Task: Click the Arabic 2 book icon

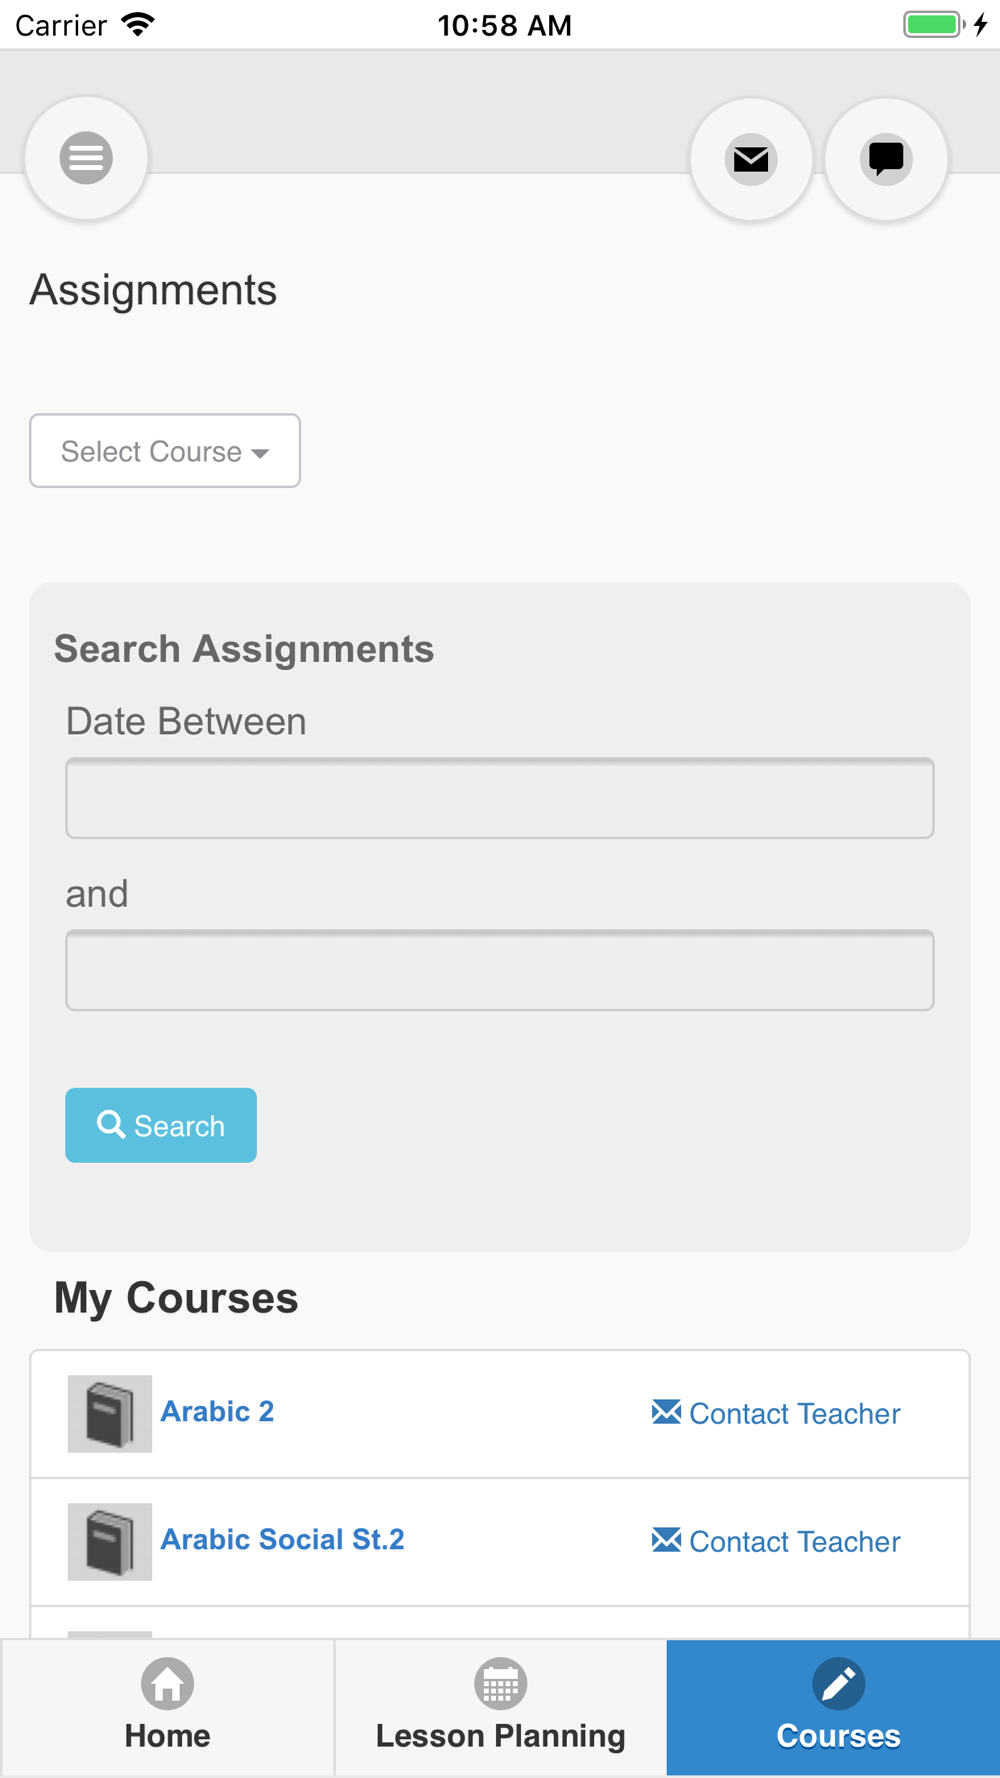Action: pyautogui.click(x=110, y=1413)
